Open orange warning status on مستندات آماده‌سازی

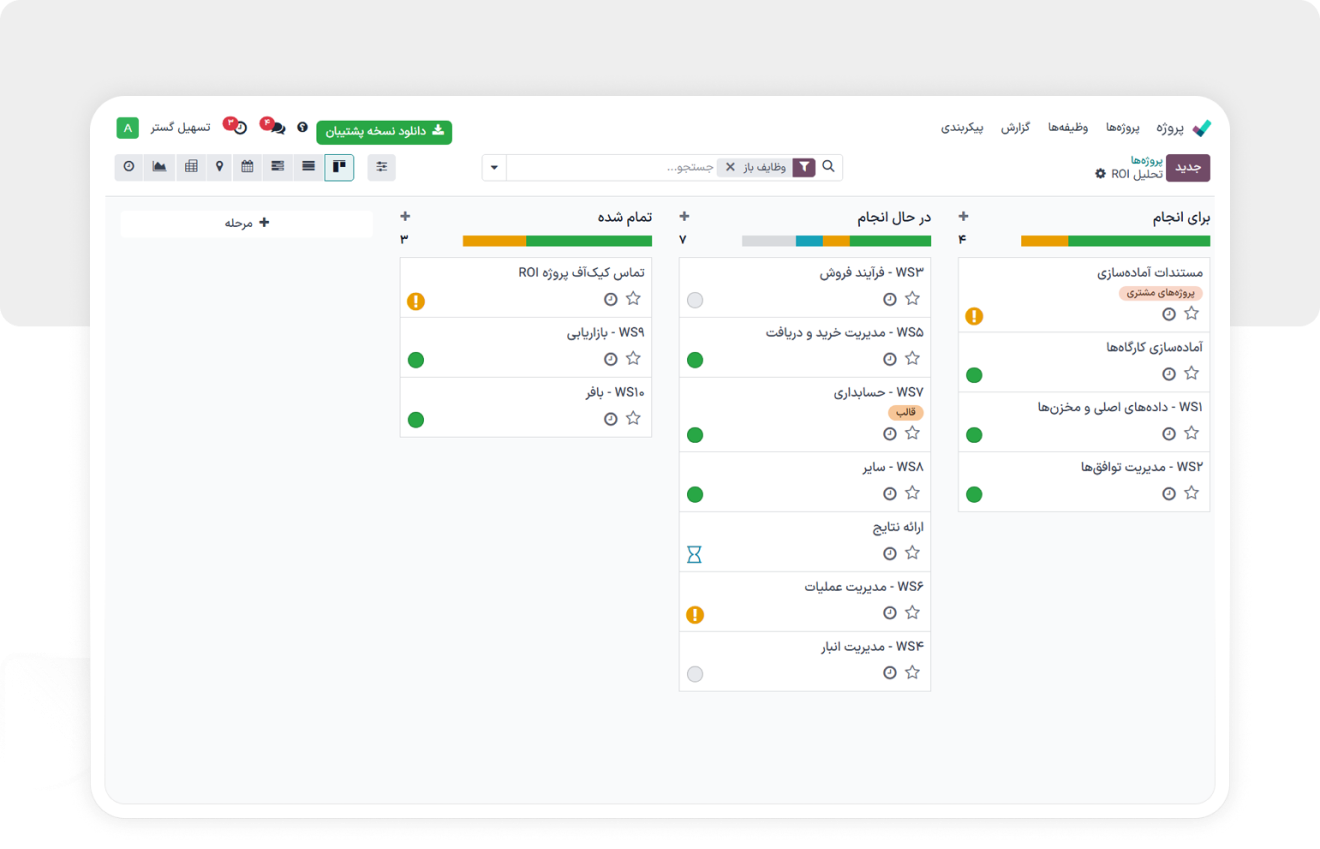coord(974,316)
